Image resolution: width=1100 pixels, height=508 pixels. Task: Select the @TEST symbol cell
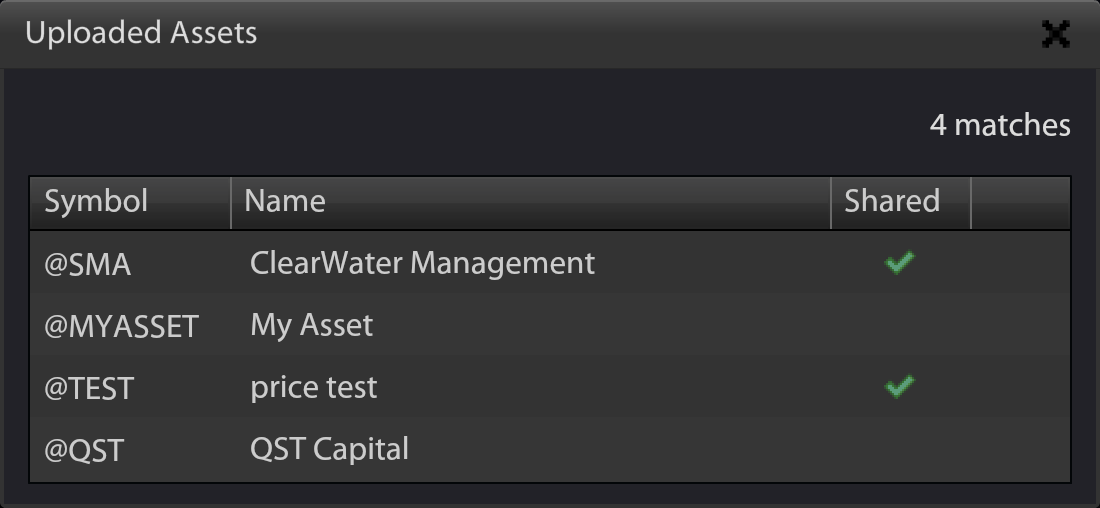pyautogui.click(x=89, y=388)
